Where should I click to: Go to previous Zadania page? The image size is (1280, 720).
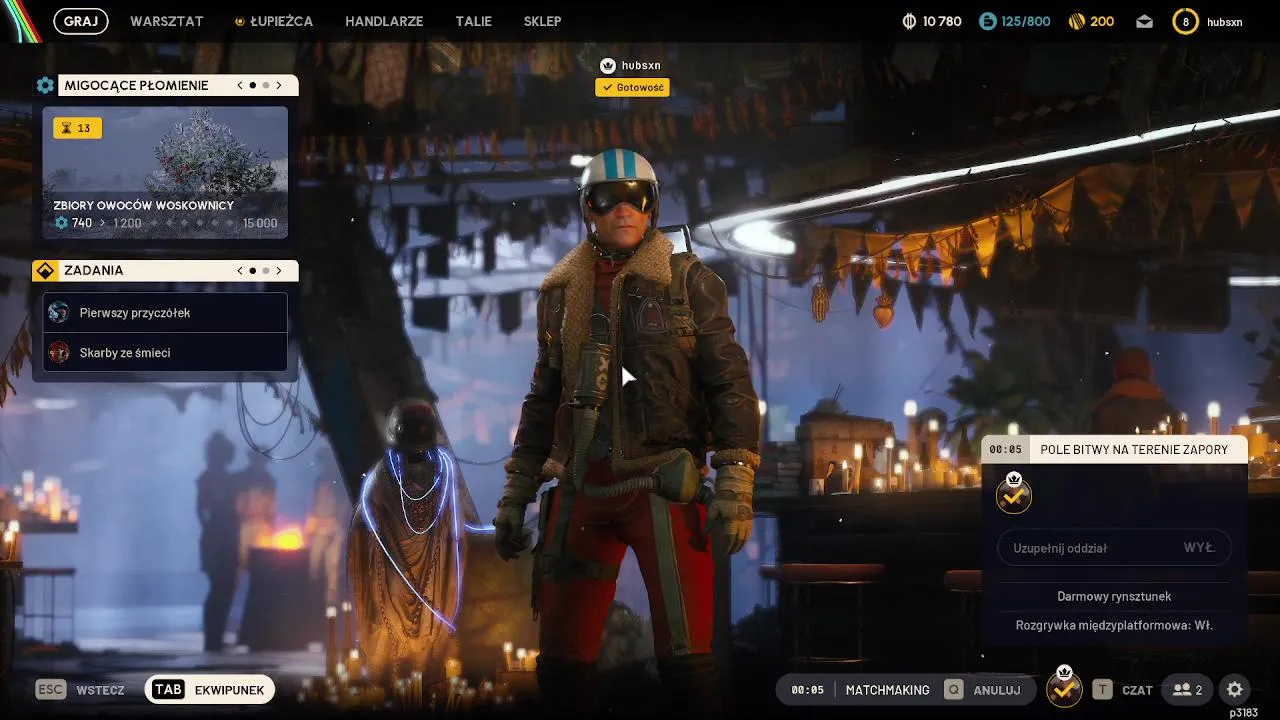(240, 271)
